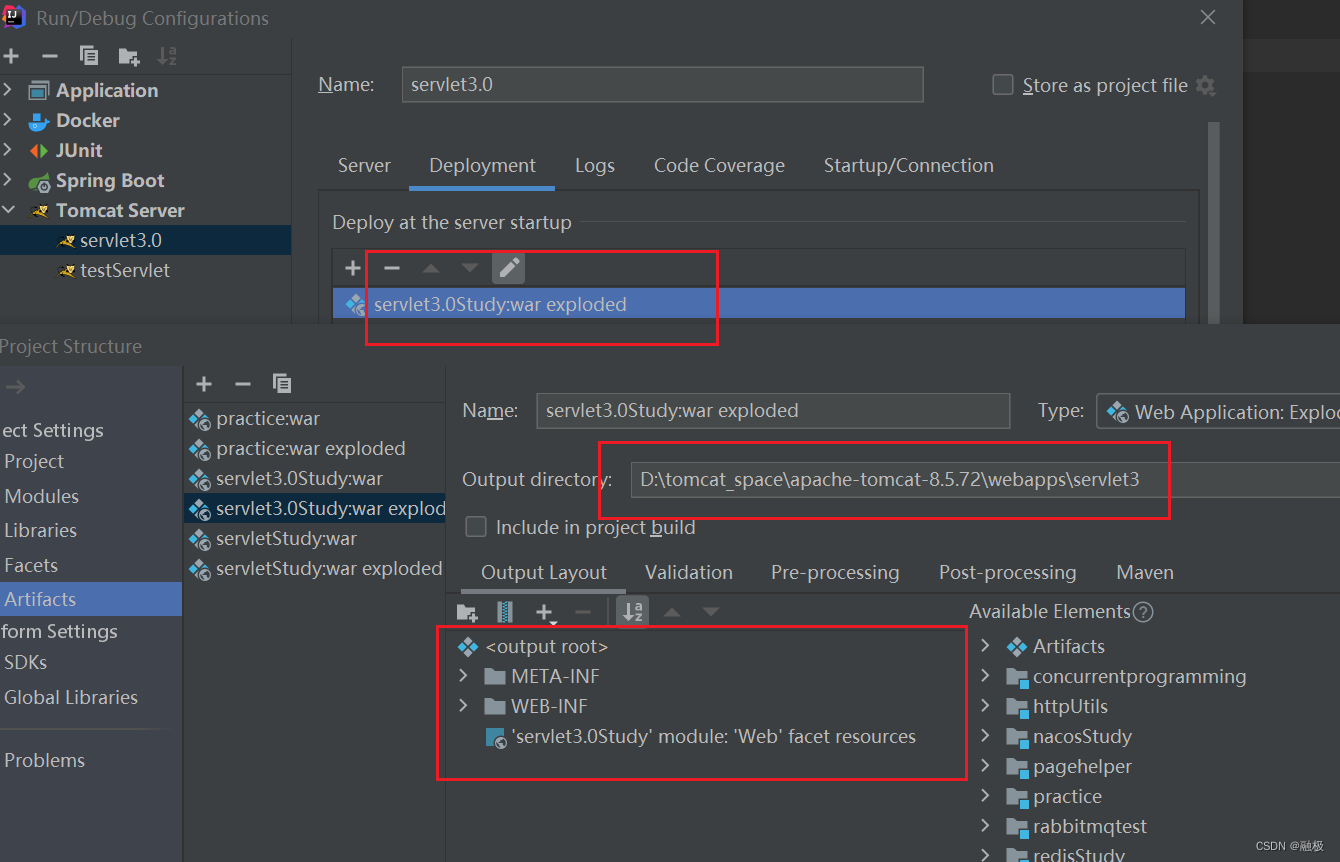Toggle Include in project build checkbox
The height and width of the screenshot is (862, 1340).
click(x=477, y=527)
